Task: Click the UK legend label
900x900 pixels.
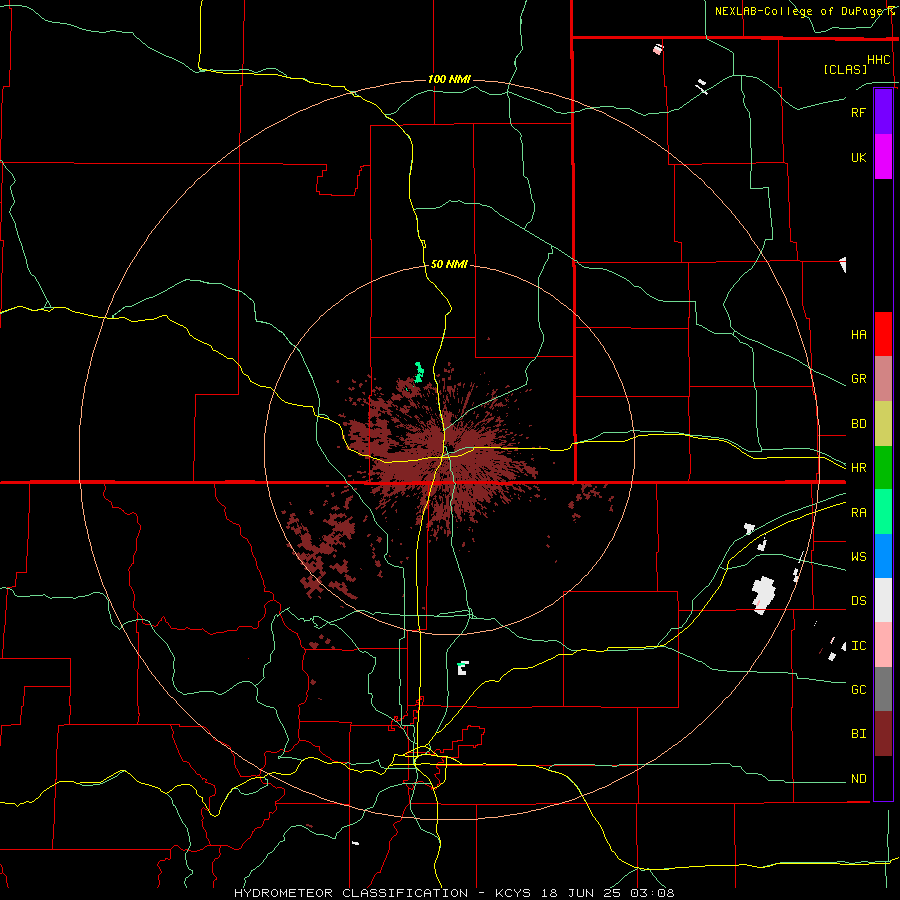Action: tap(858, 157)
